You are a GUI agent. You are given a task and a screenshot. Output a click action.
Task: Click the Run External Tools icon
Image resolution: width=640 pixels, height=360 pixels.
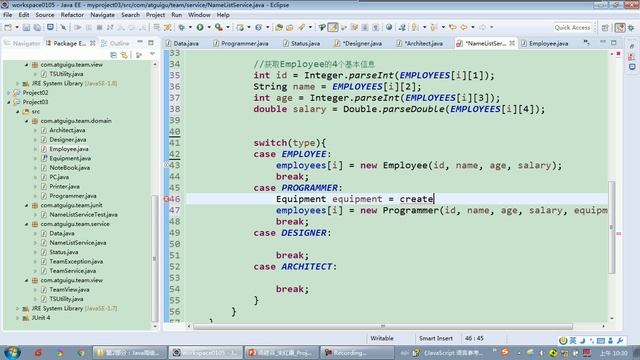click(x=219, y=27)
